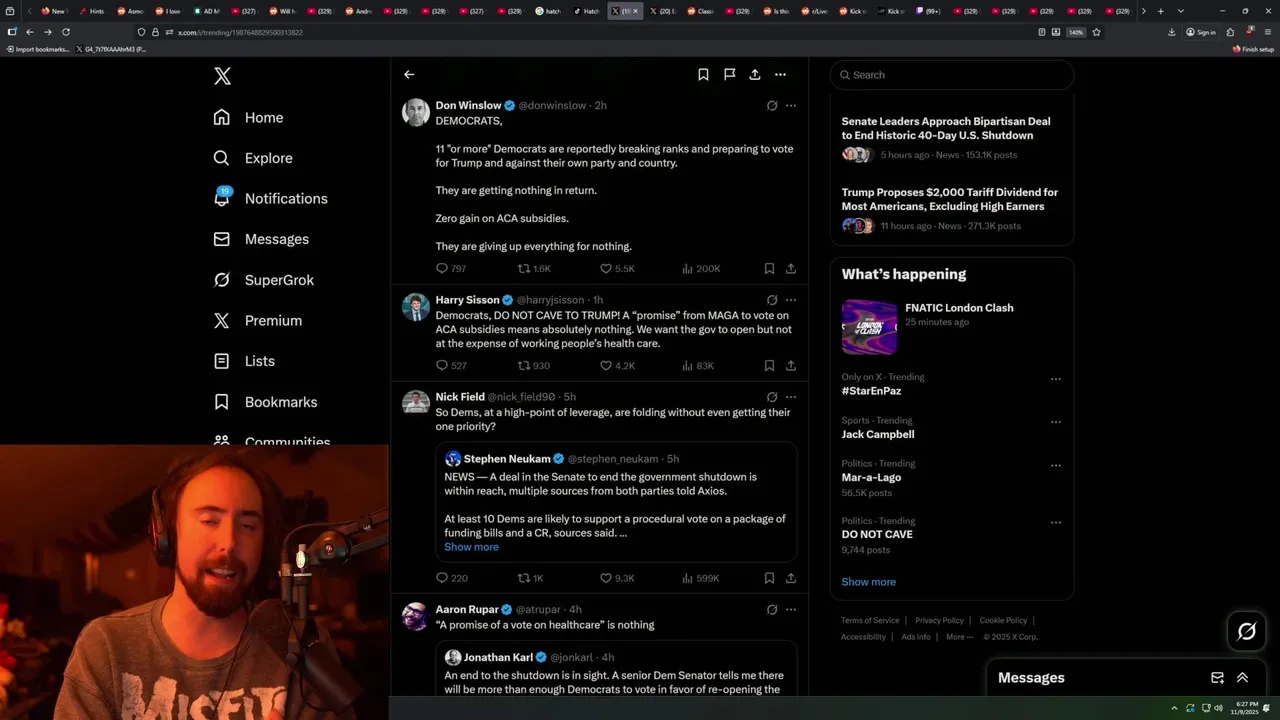Repost Nick Field's post
The image size is (1280, 720).
coord(523,578)
